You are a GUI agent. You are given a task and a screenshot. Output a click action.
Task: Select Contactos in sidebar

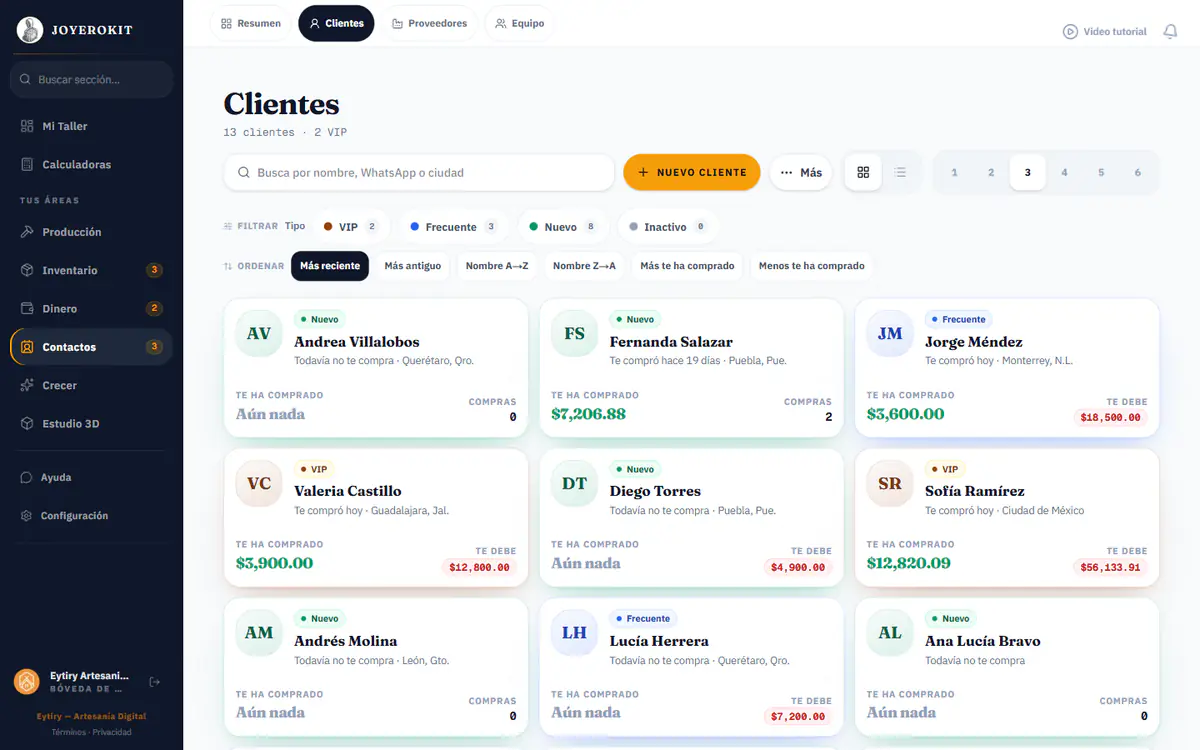[91, 347]
